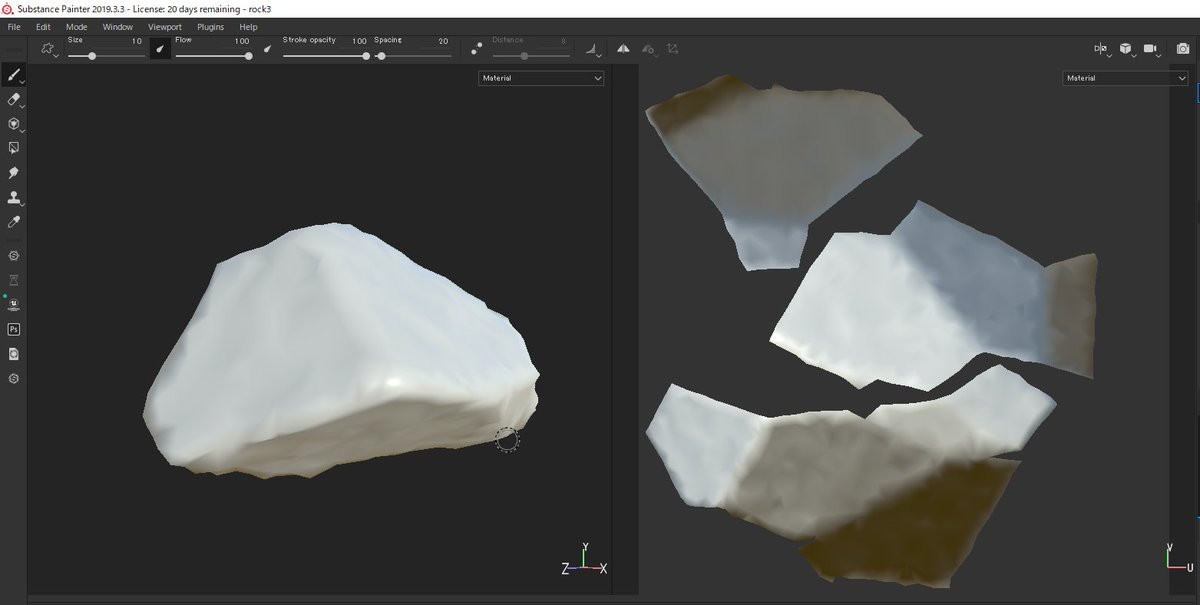
Task: Click the Stroke opacity slider
Action: [325, 56]
